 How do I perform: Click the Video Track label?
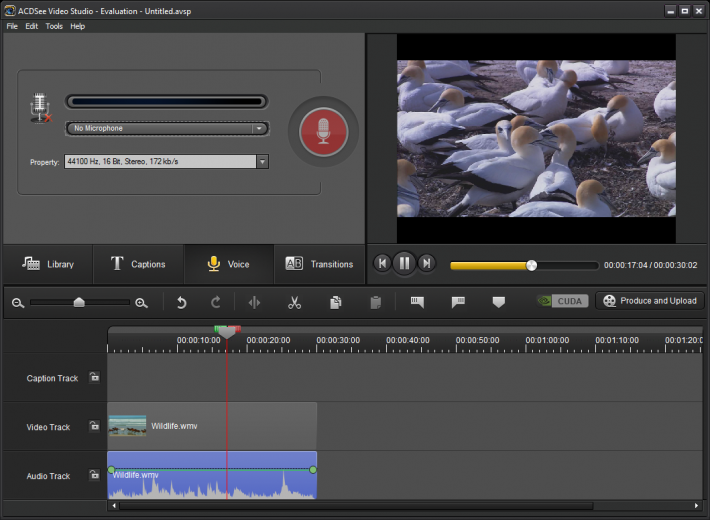(48, 427)
